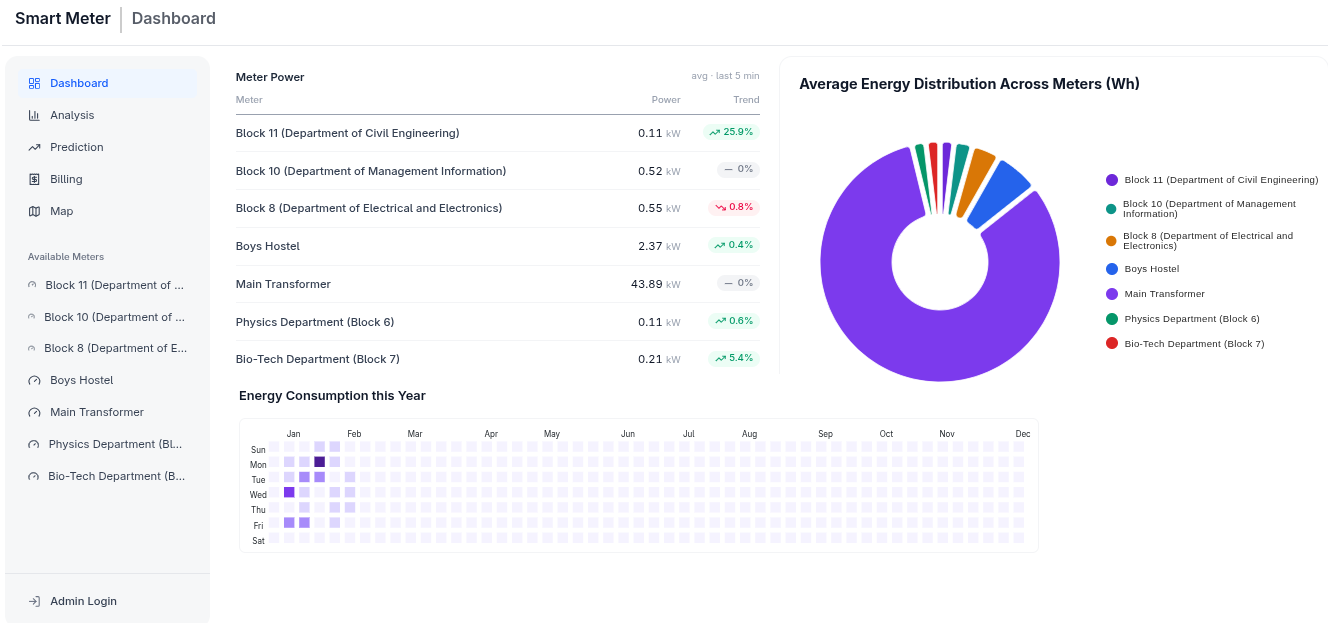Click the blue Boys Hostel pie slice
This screenshot has width=1328, height=623.
click(998, 194)
